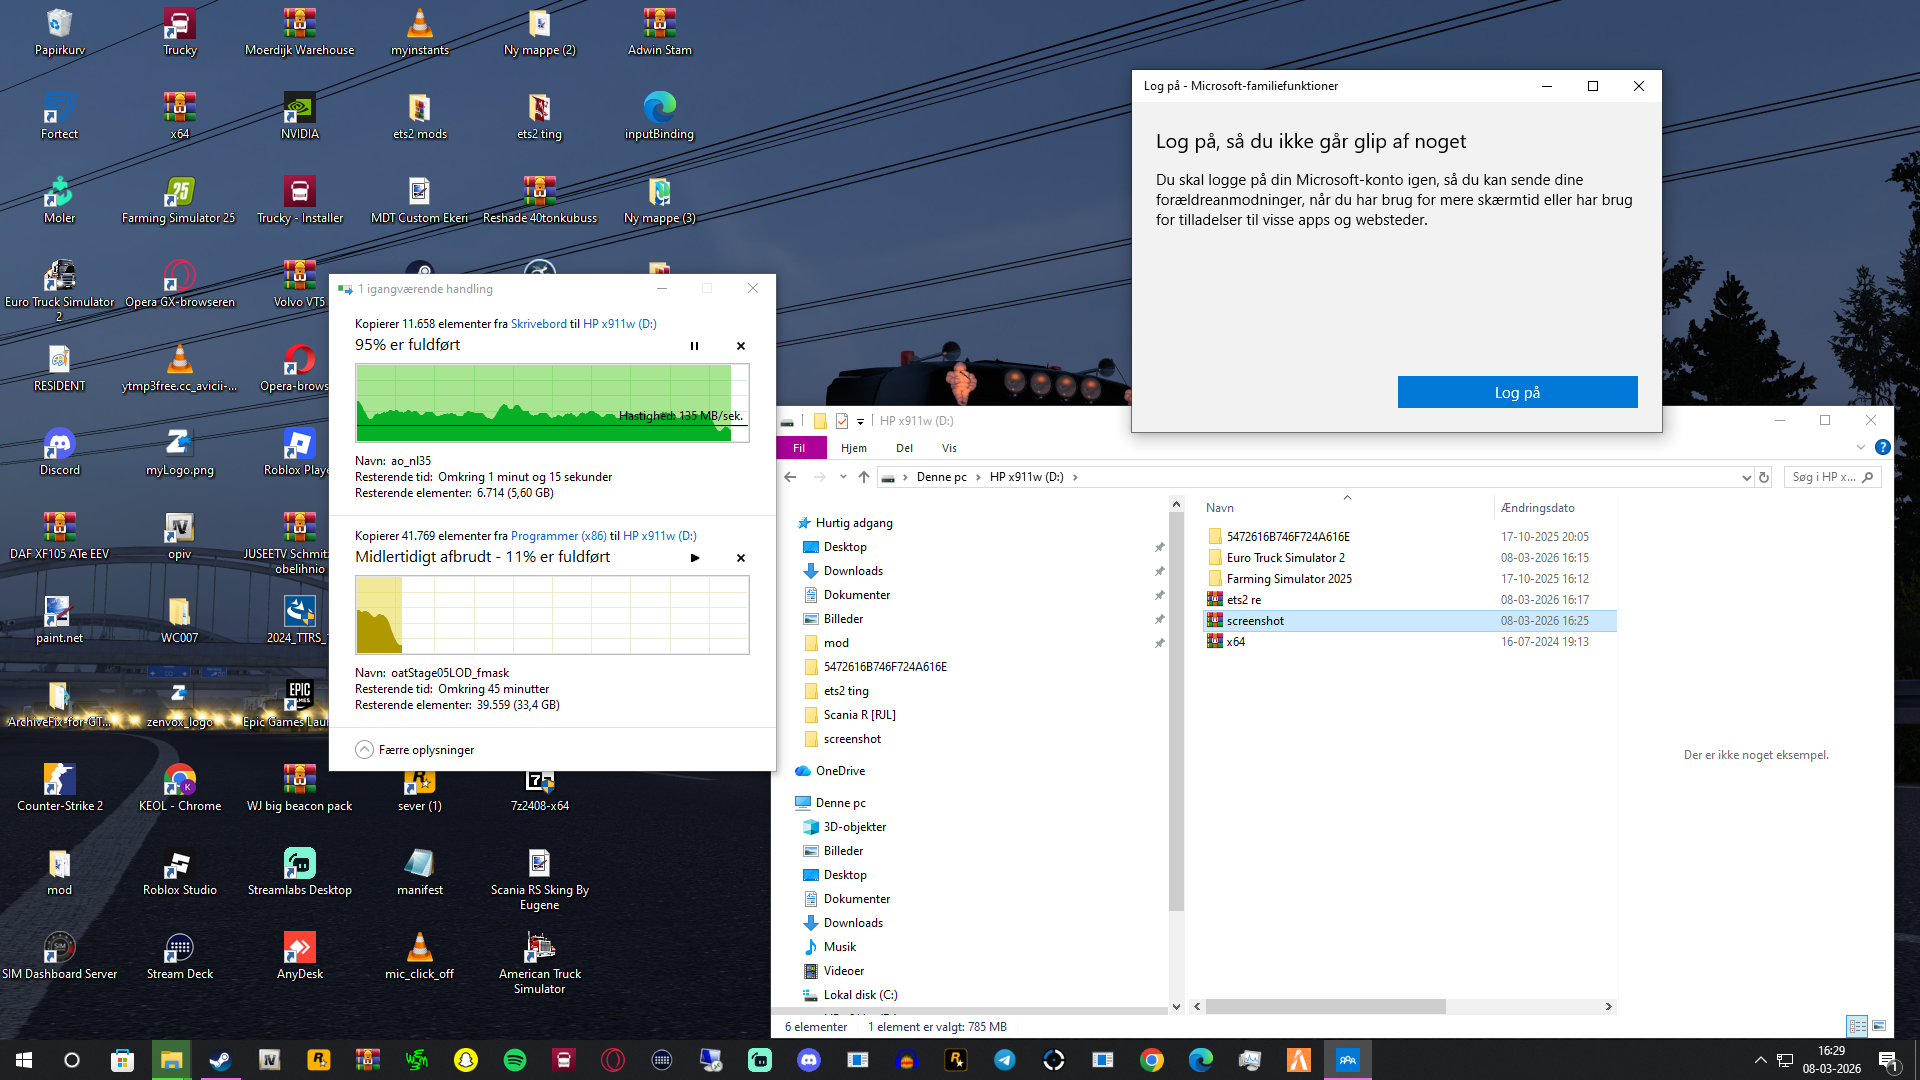Click the Log på button
Image resolution: width=1920 pixels, height=1080 pixels.
(1517, 393)
